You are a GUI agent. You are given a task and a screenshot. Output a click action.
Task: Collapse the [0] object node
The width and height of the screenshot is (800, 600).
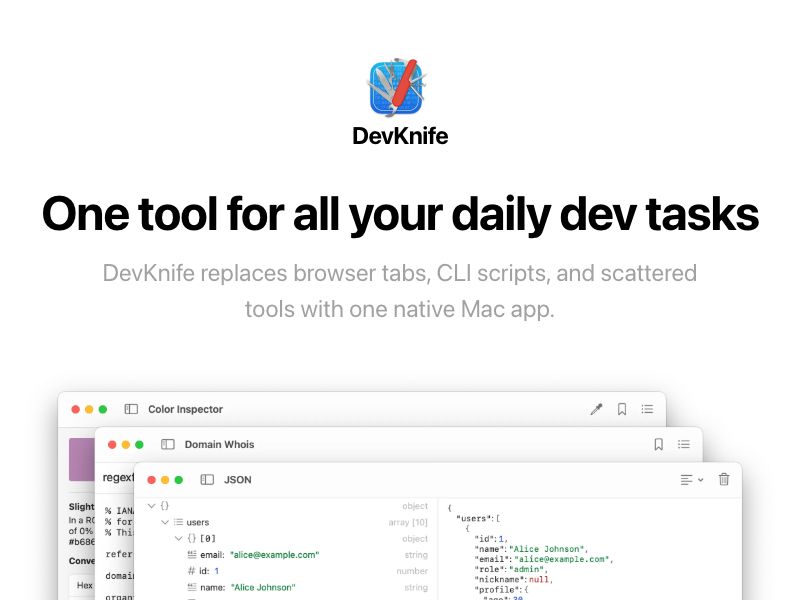pos(178,537)
